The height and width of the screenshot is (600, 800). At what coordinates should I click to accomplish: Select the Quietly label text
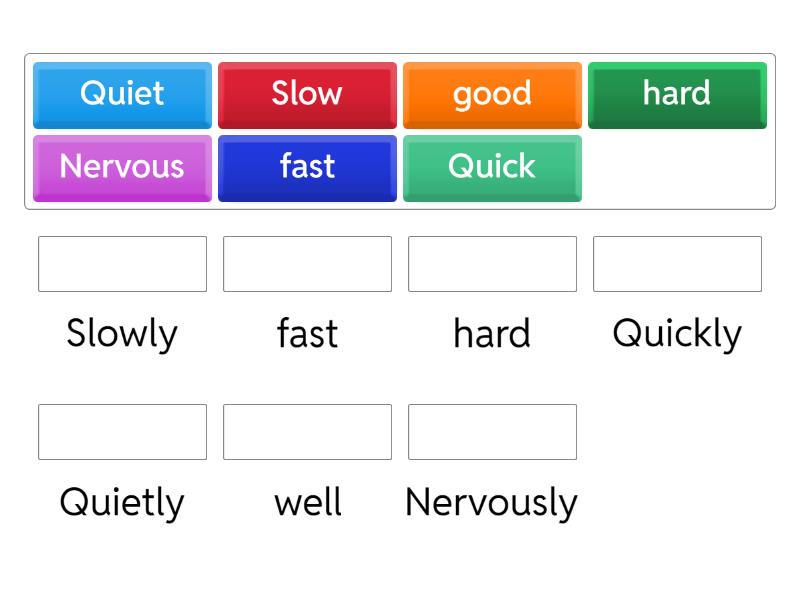point(122,501)
